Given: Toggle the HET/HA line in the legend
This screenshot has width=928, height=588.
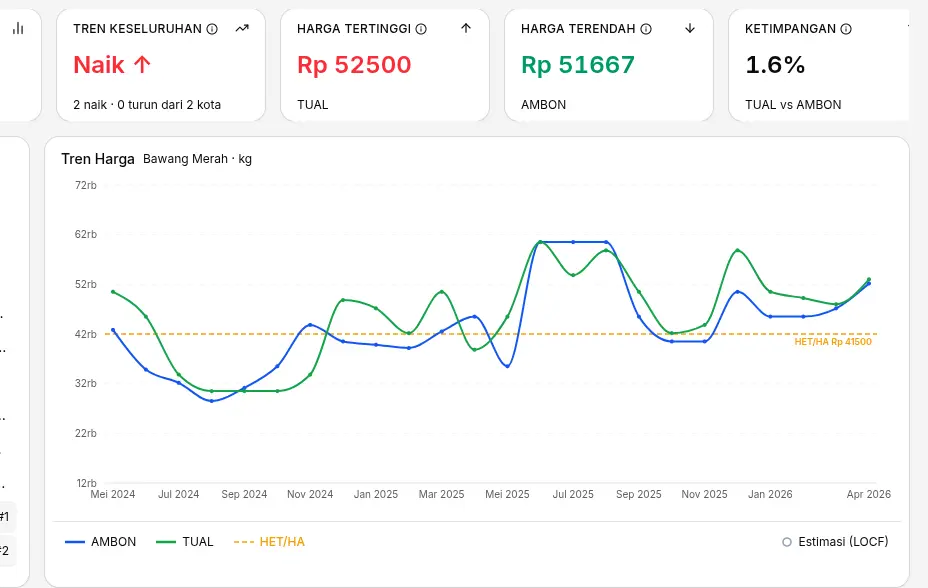Looking at the screenshot, I should (269, 542).
